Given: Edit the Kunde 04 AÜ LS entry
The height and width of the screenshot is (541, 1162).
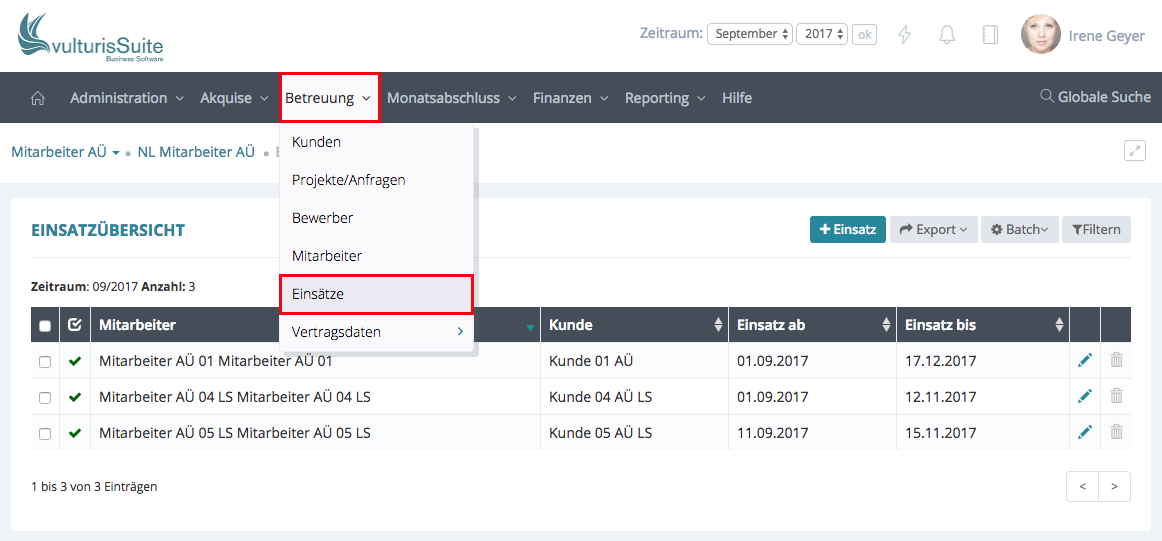Looking at the screenshot, I should tap(1085, 397).
